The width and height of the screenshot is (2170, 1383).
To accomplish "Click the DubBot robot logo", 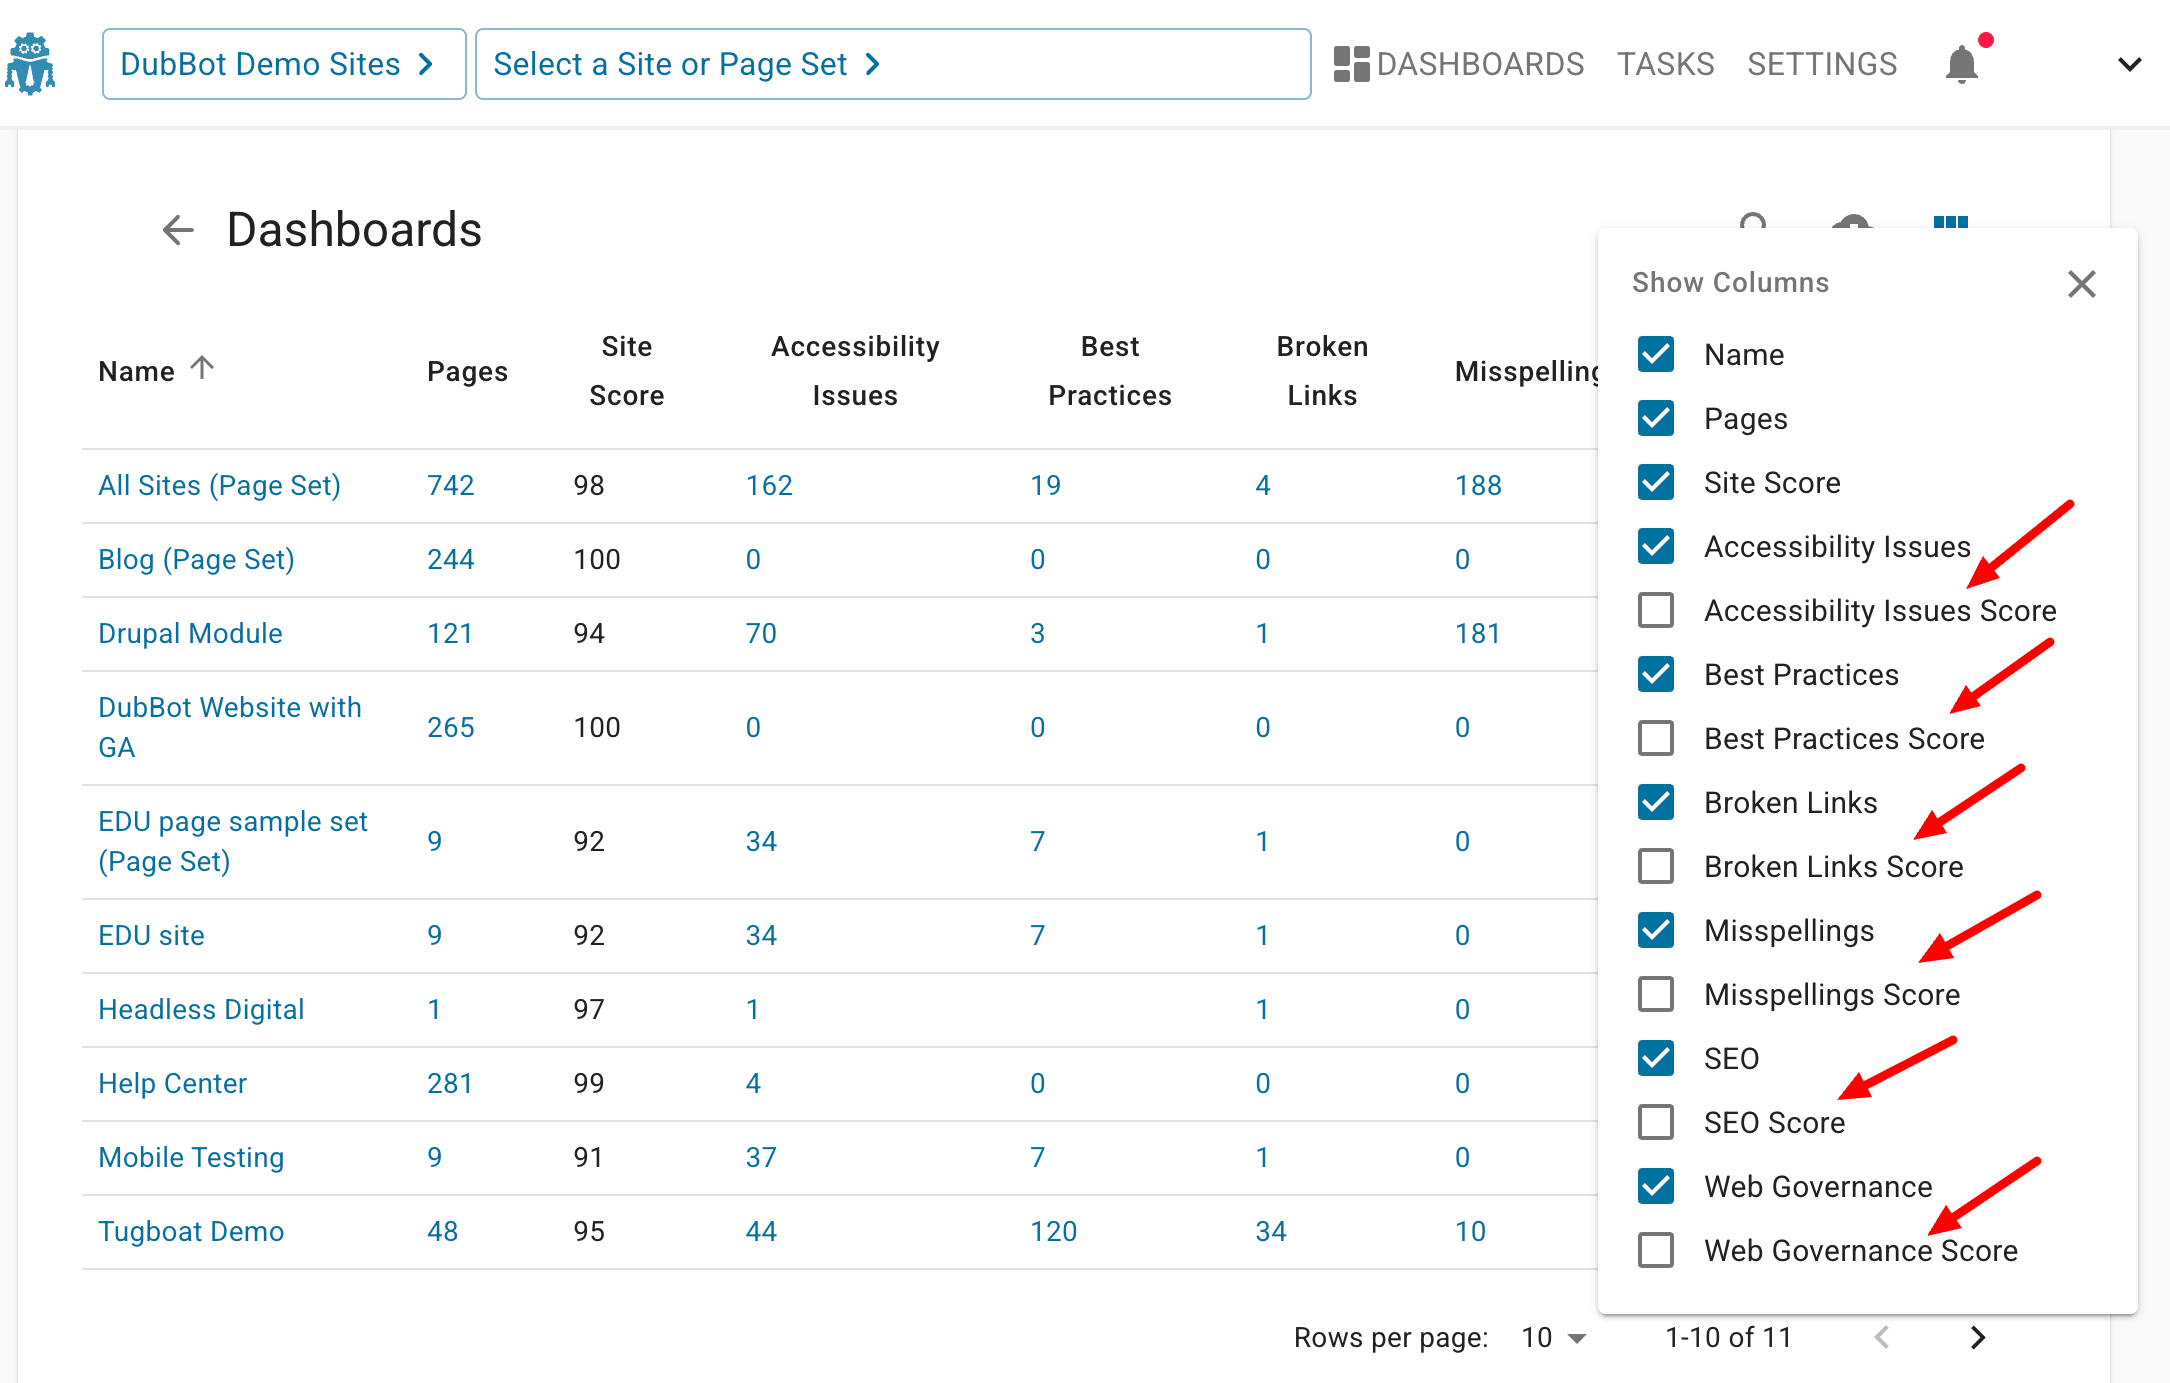I will pyautogui.click(x=30, y=62).
